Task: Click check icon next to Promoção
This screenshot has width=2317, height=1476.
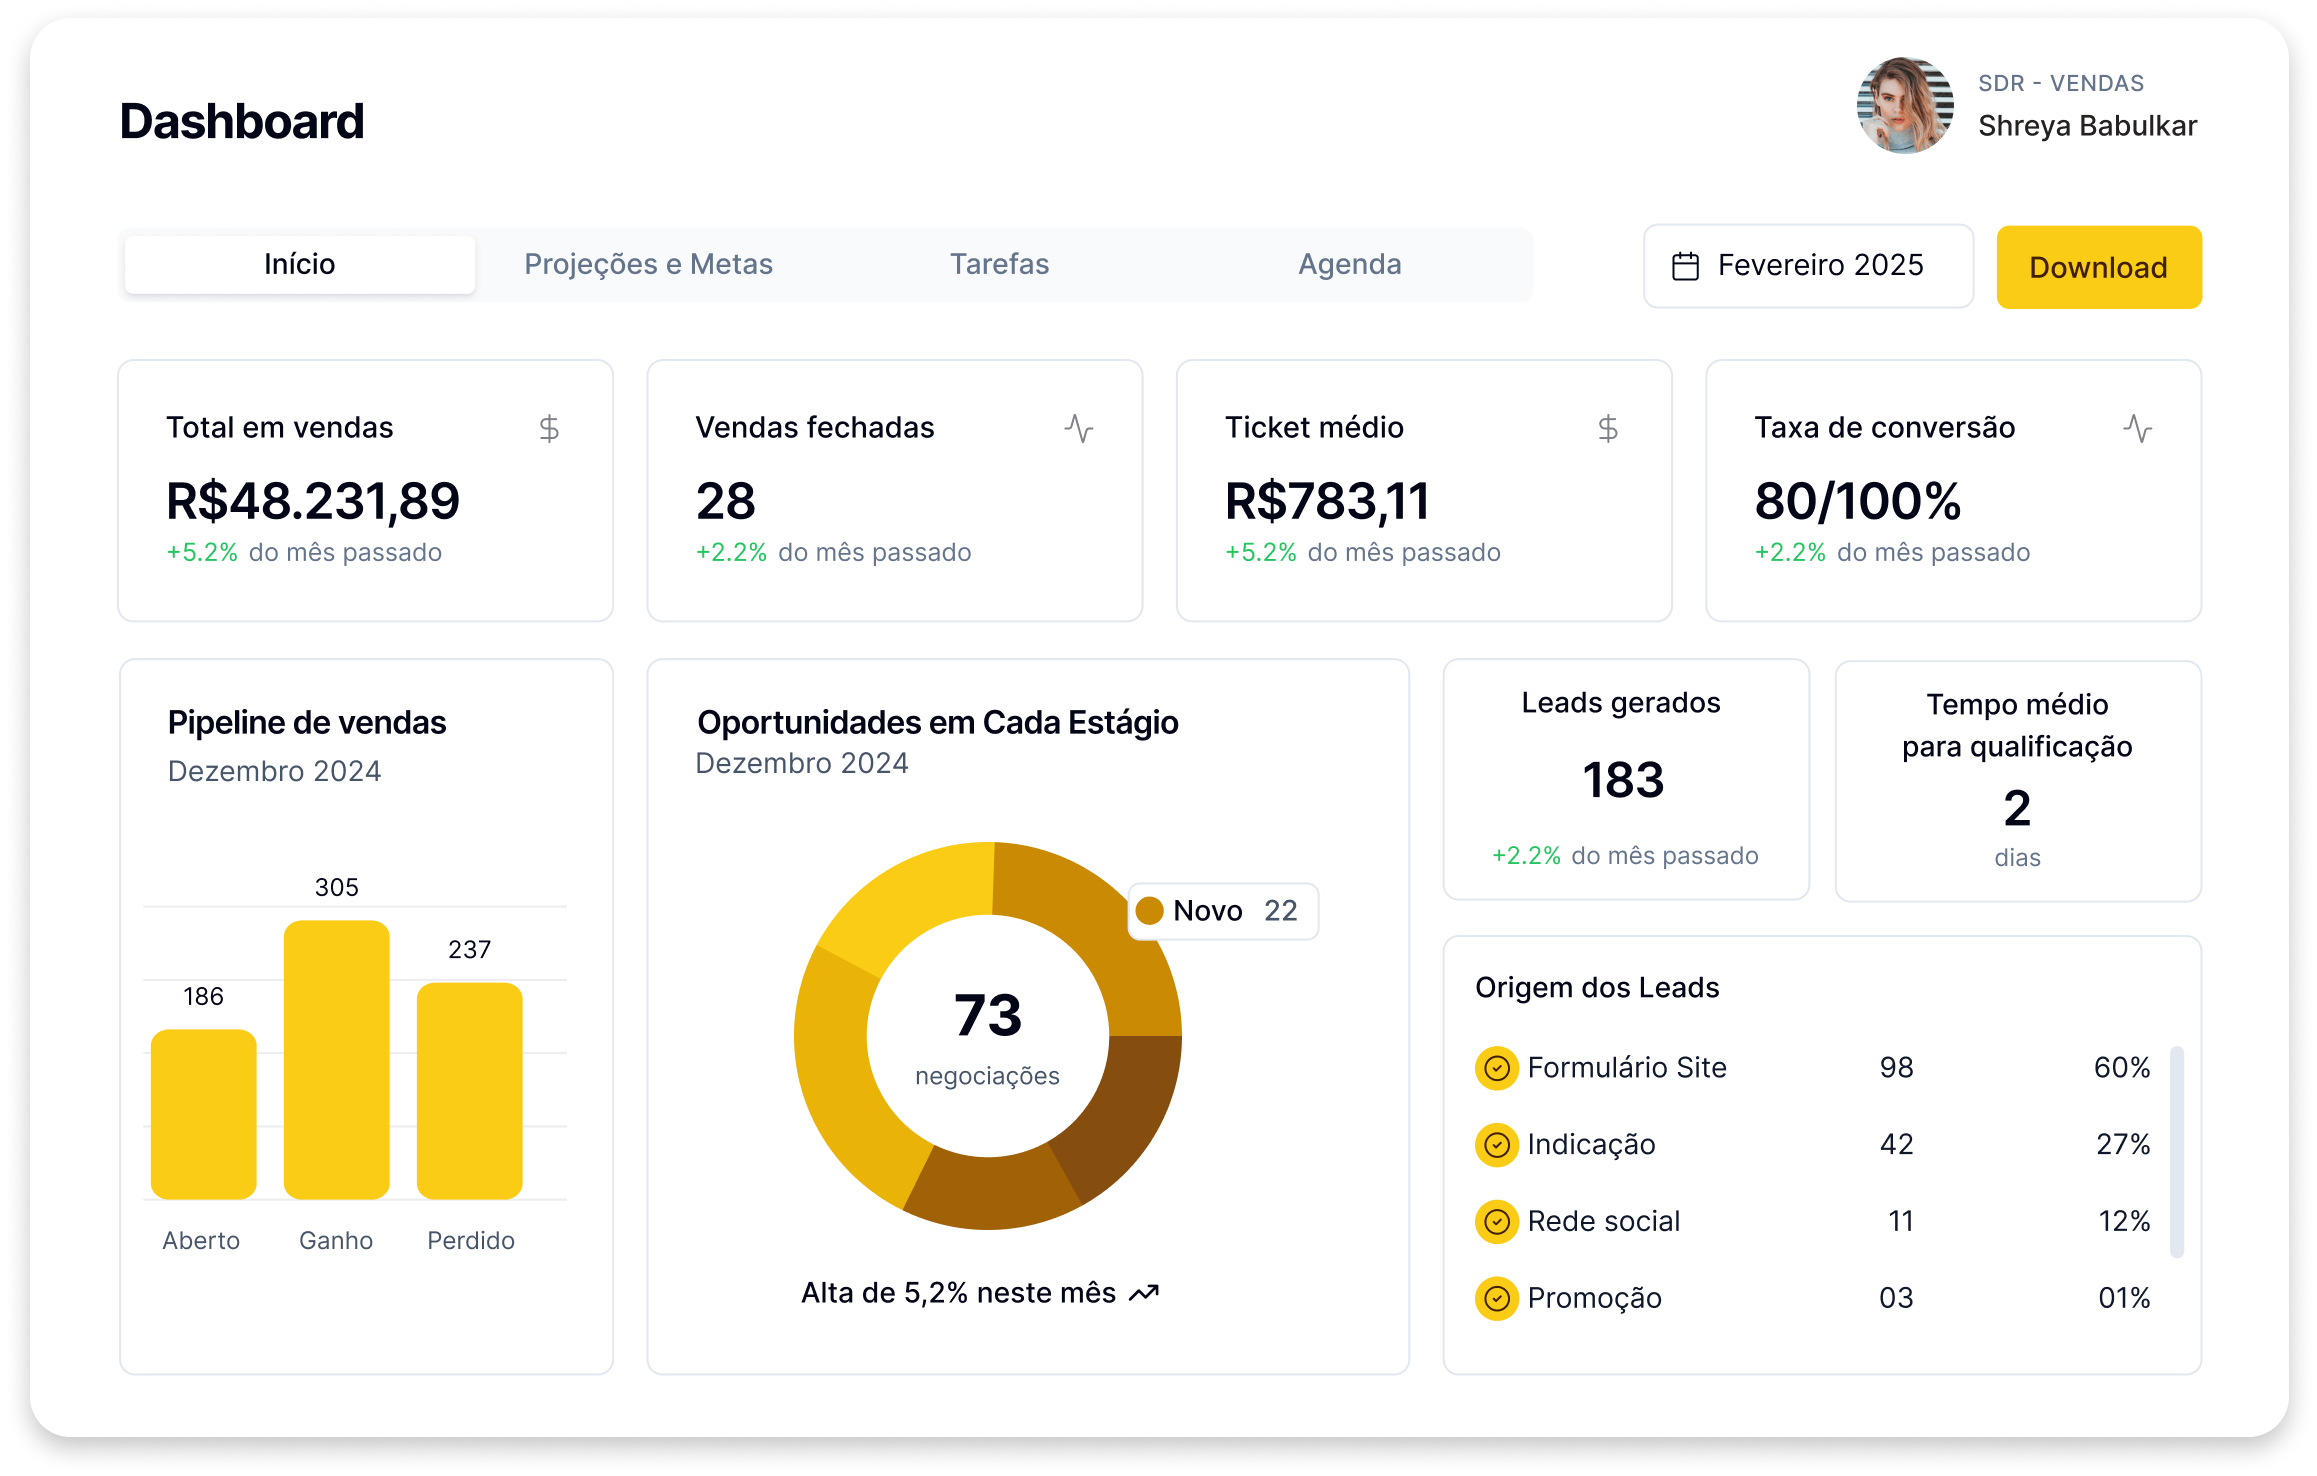Action: pyautogui.click(x=1496, y=1299)
